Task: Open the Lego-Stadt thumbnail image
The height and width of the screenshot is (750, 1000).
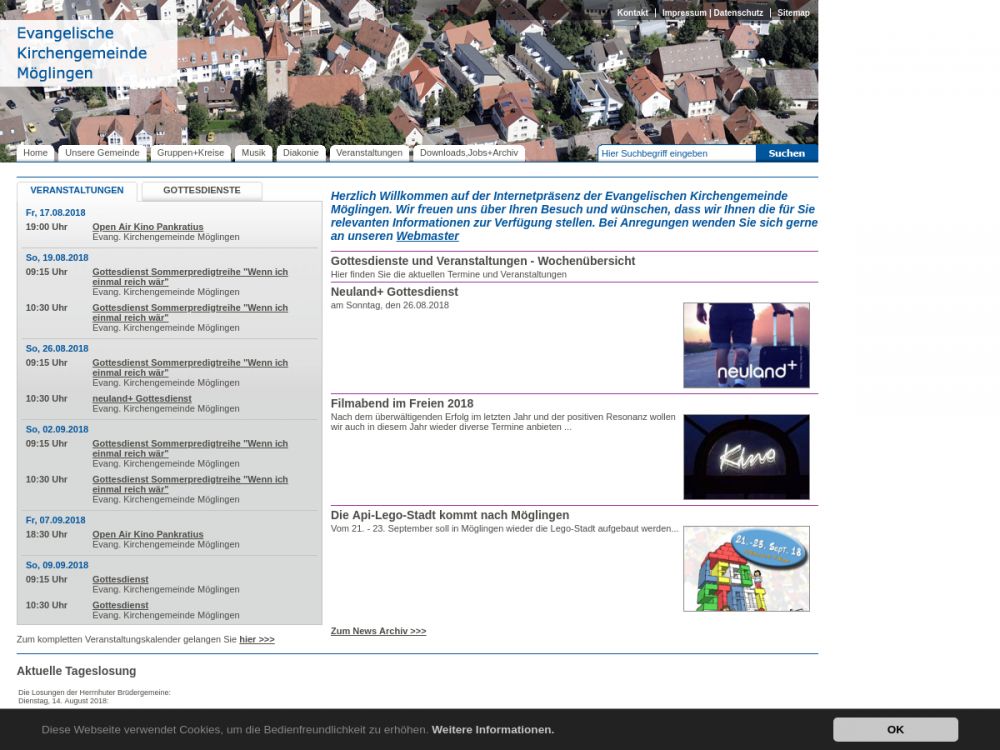Action: [x=746, y=569]
